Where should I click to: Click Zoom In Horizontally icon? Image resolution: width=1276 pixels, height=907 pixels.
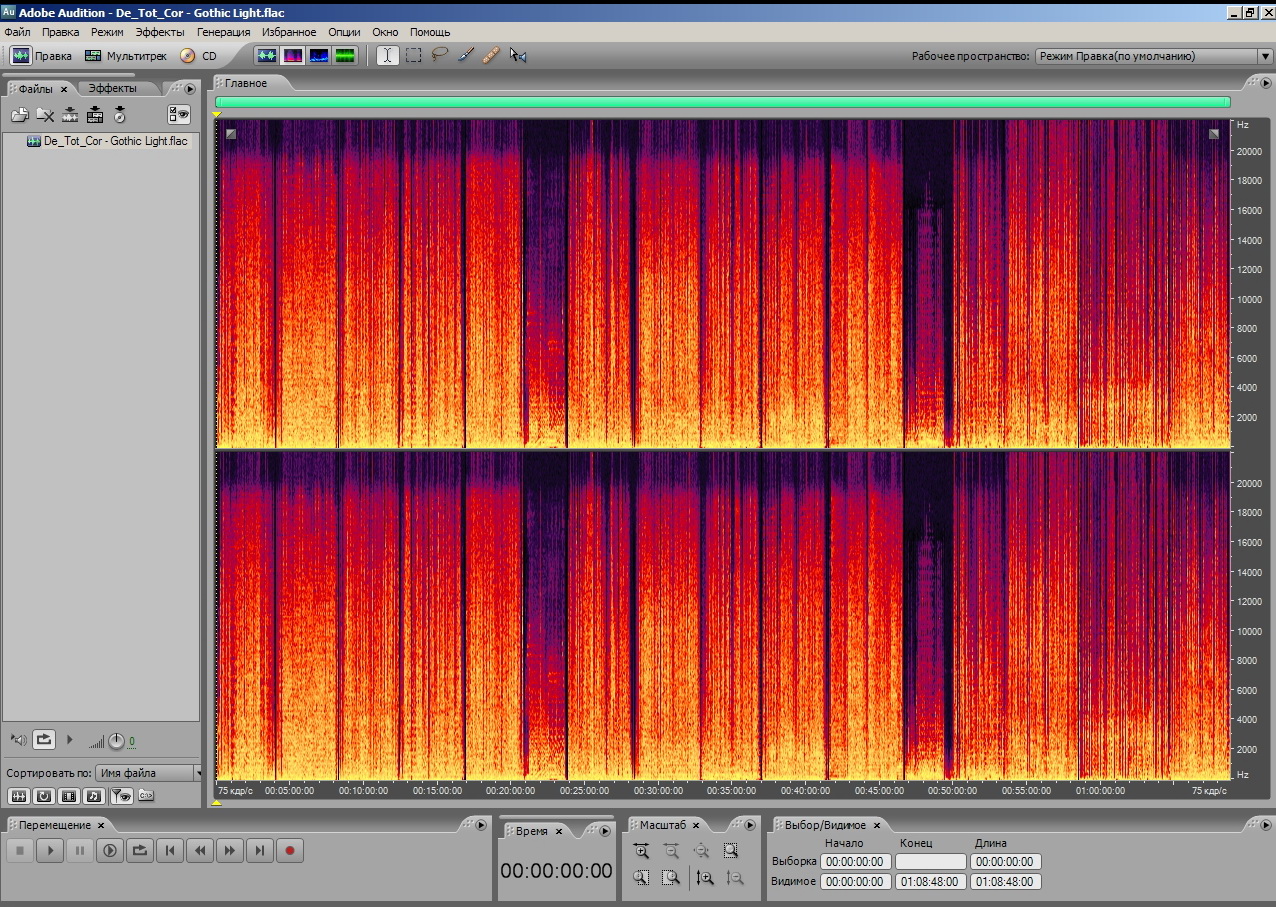point(641,851)
